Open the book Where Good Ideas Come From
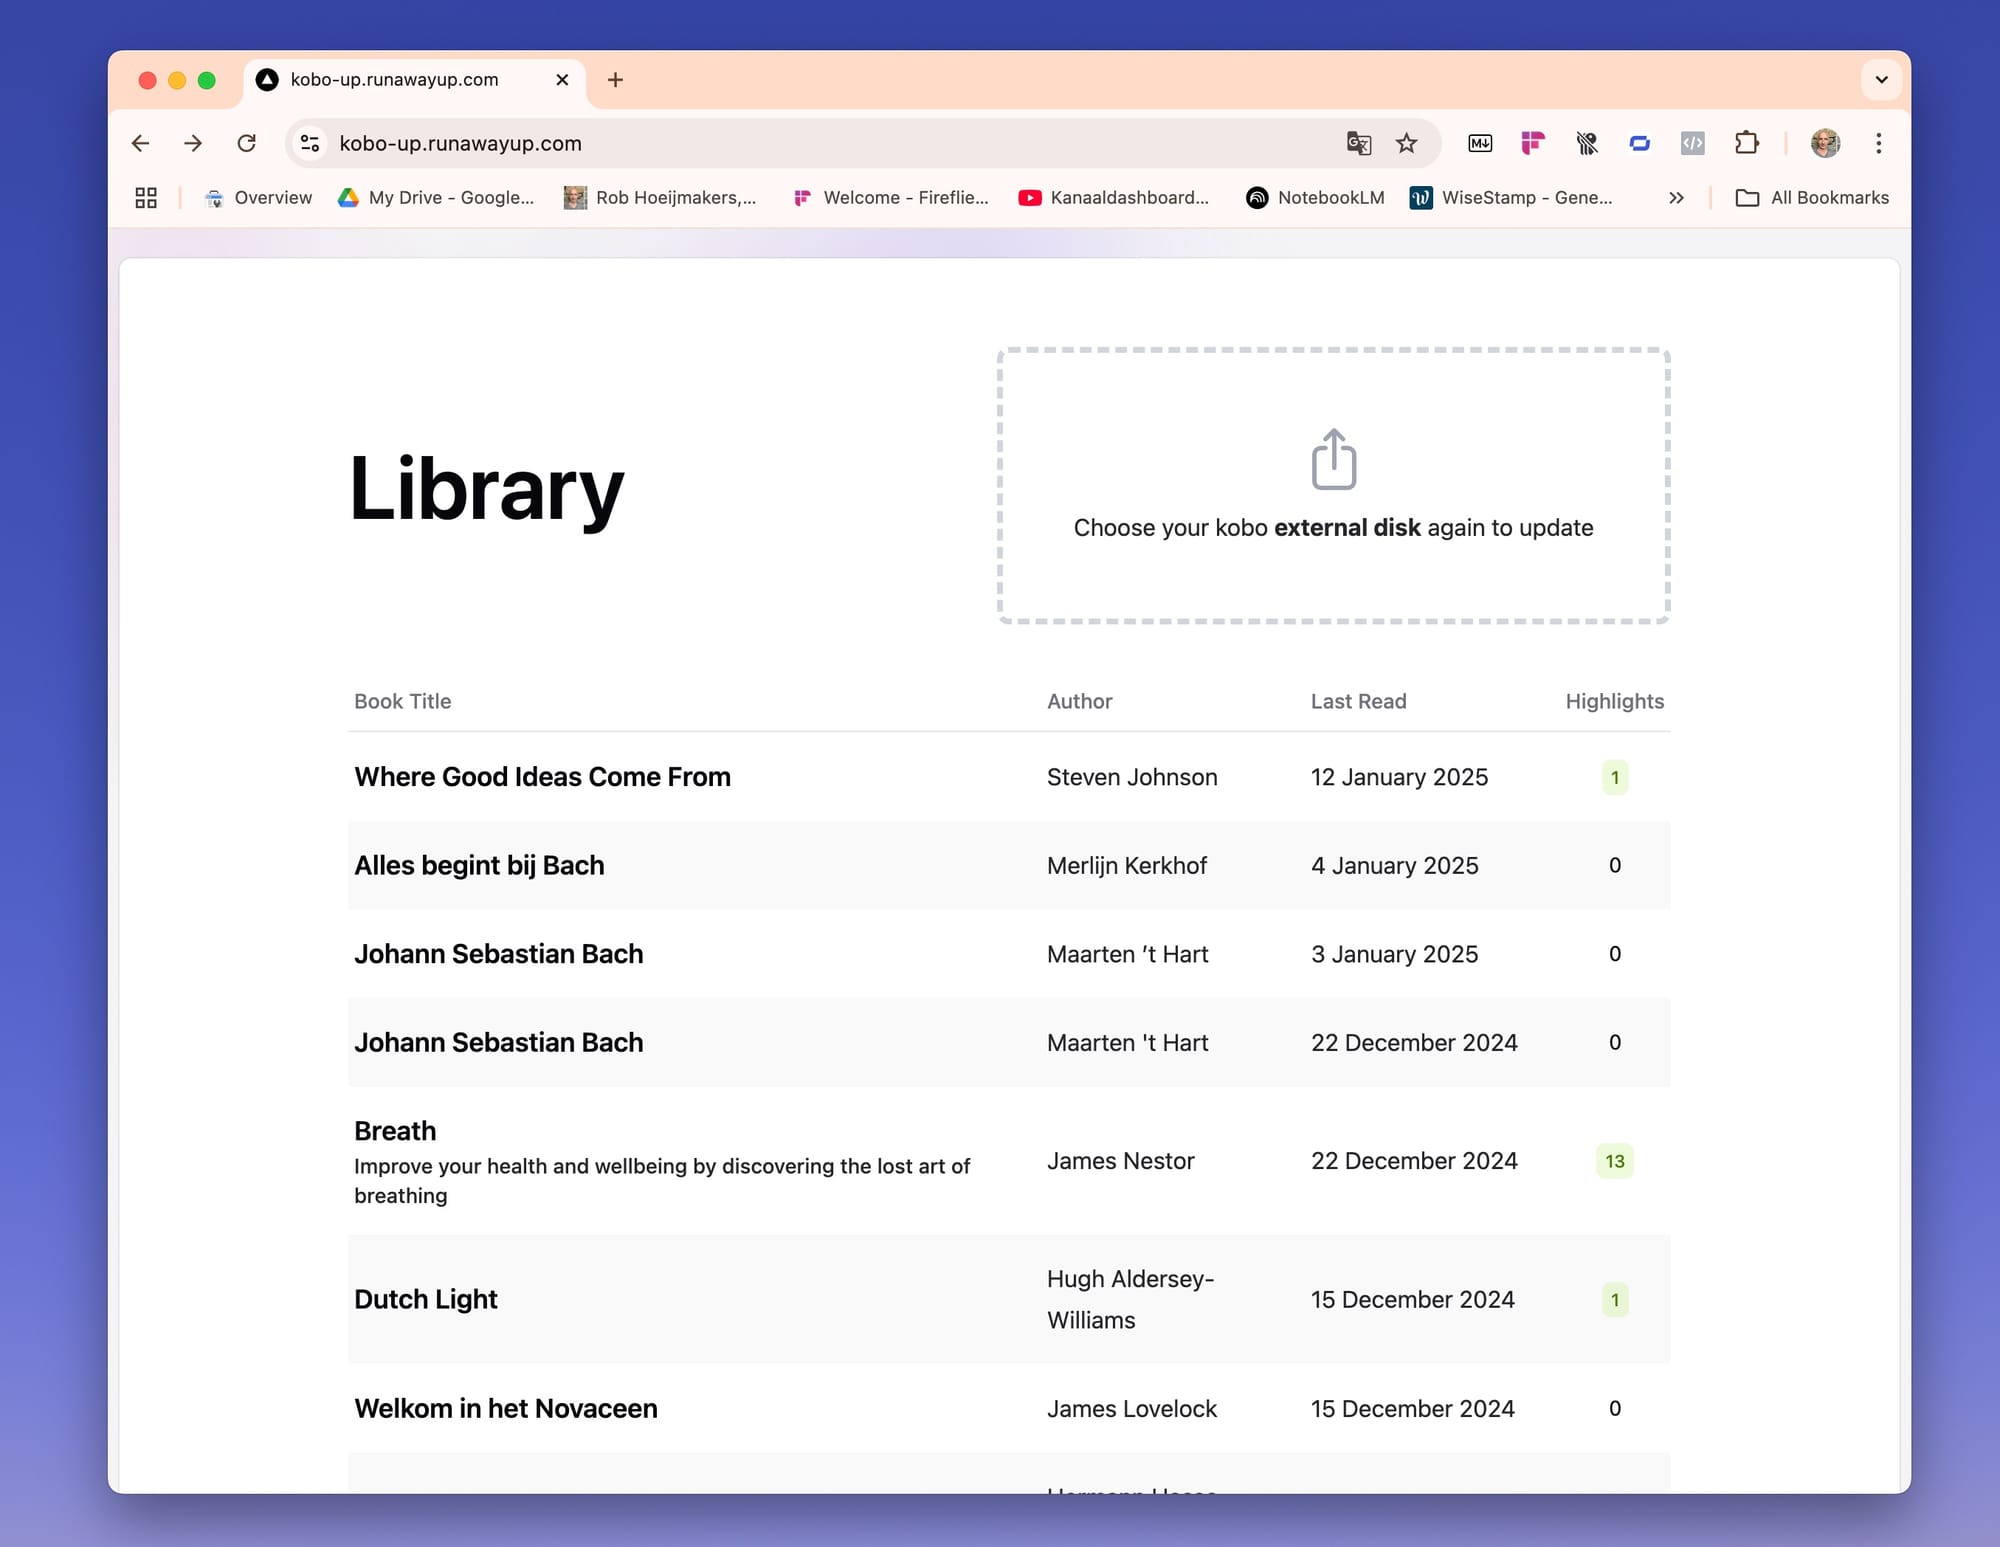Image resolution: width=2000 pixels, height=1547 pixels. tap(542, 777)
